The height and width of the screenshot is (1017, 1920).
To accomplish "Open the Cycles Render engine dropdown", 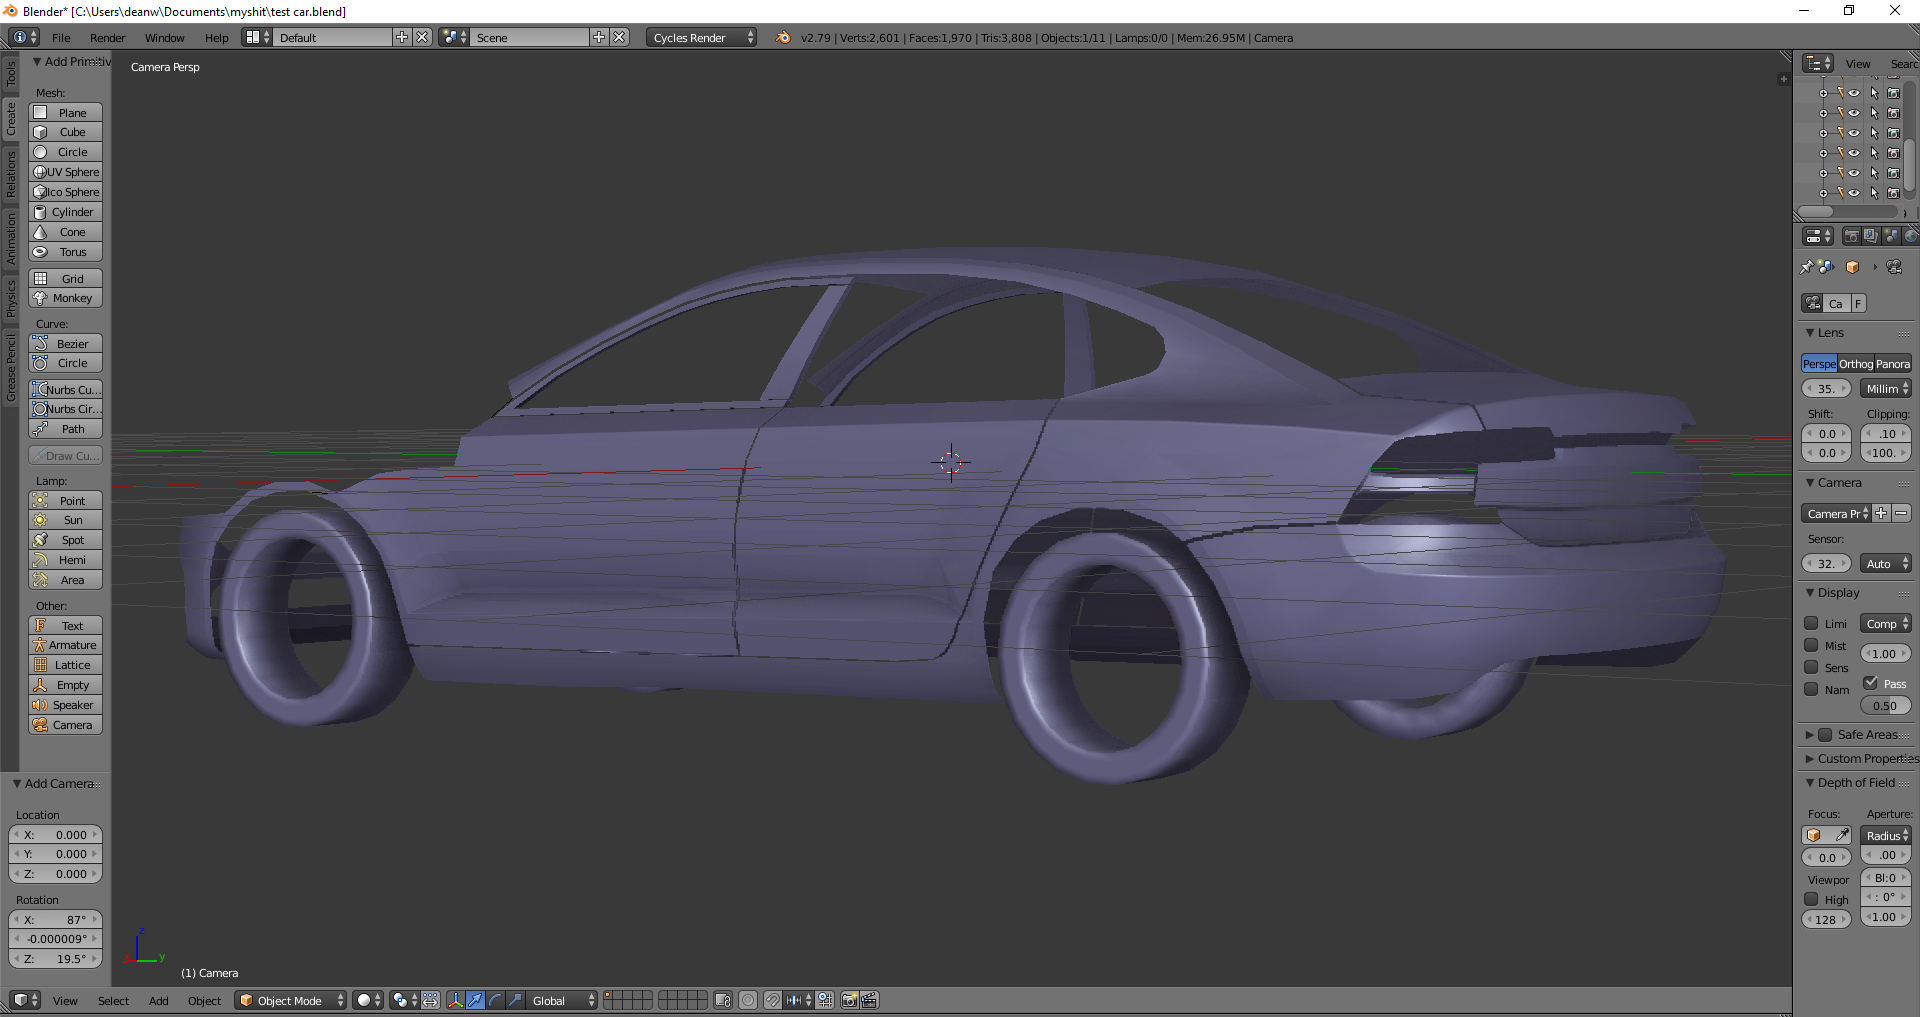I will [703, 38].
